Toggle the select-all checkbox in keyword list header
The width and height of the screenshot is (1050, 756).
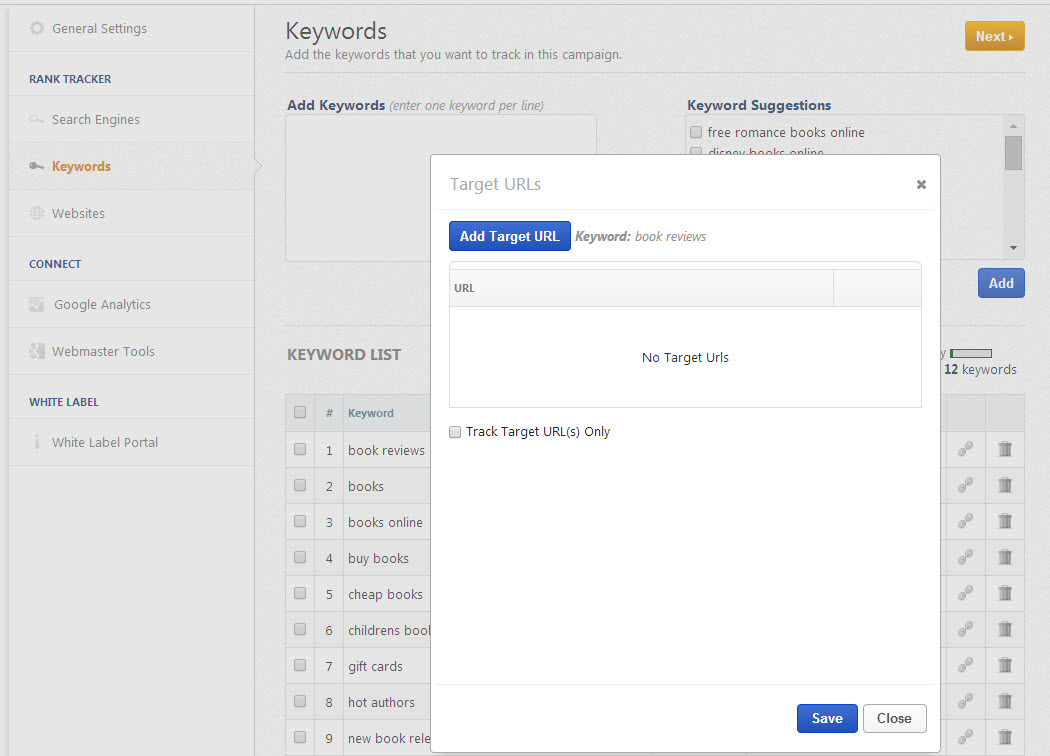[300, 412]
